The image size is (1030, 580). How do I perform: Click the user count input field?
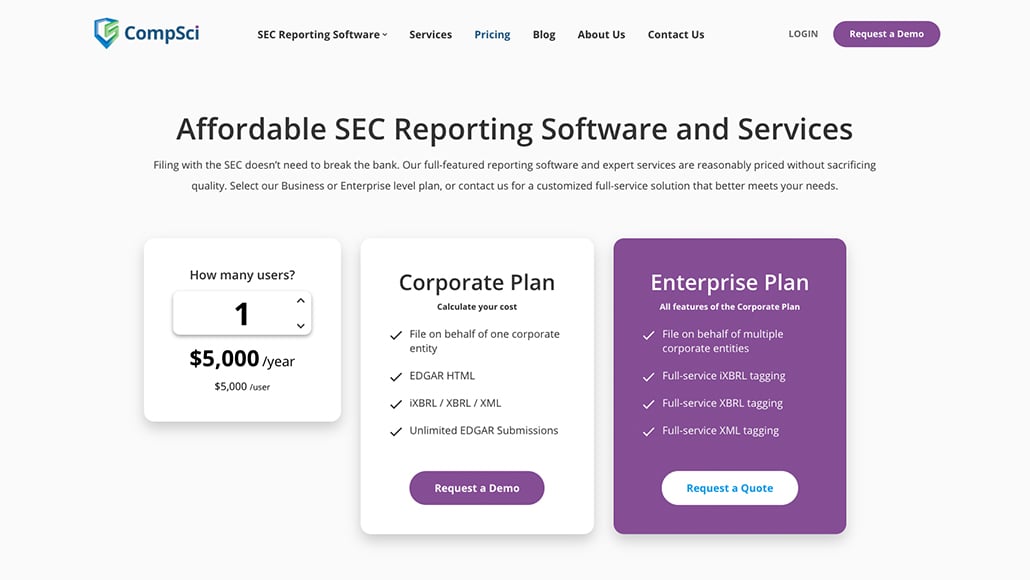(x=242, y=311)
